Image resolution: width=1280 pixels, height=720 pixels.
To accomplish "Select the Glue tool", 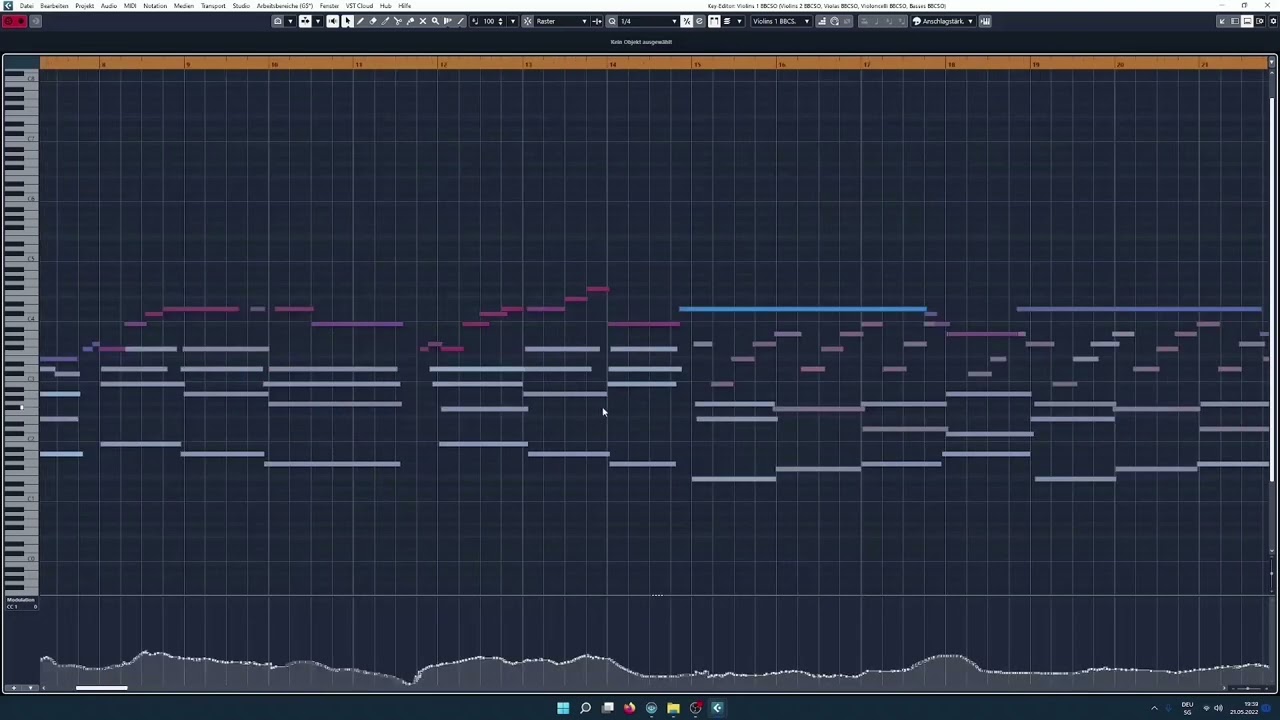I will [x=410, y=21].
